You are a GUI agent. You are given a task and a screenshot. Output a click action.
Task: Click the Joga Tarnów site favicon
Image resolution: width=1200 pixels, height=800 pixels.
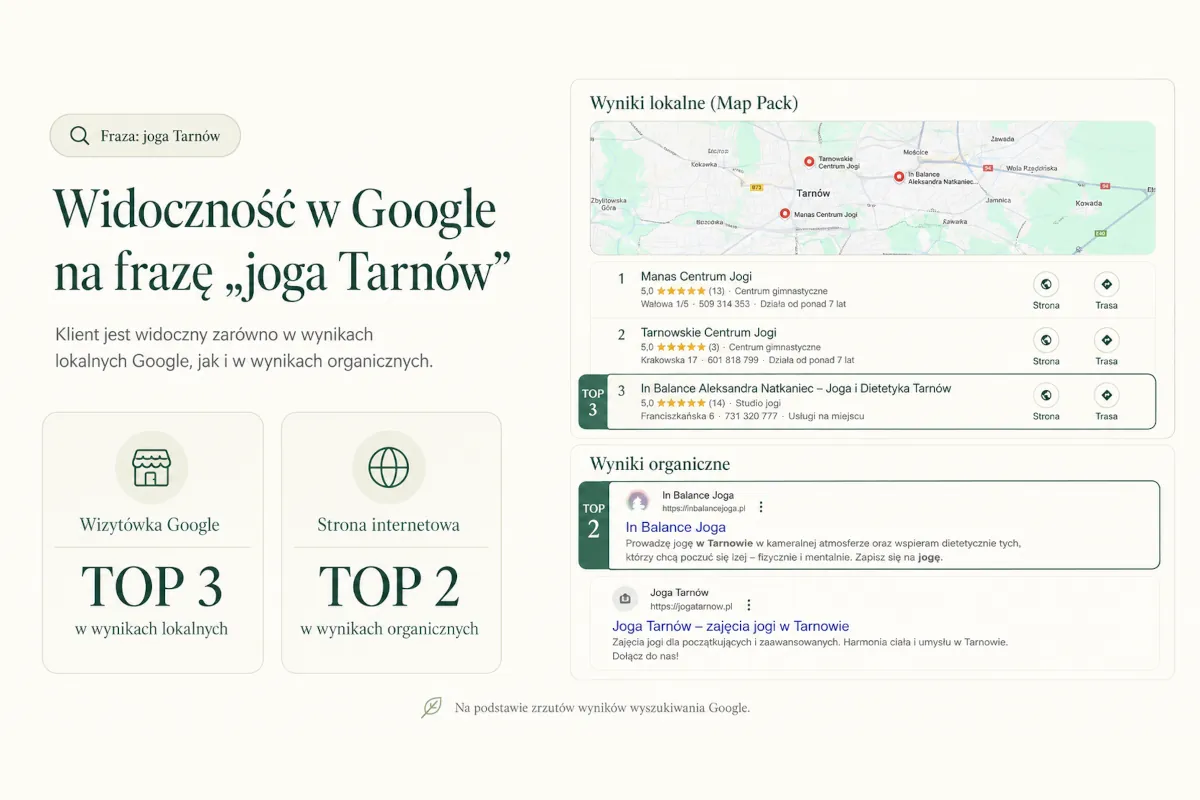point(625,599)
